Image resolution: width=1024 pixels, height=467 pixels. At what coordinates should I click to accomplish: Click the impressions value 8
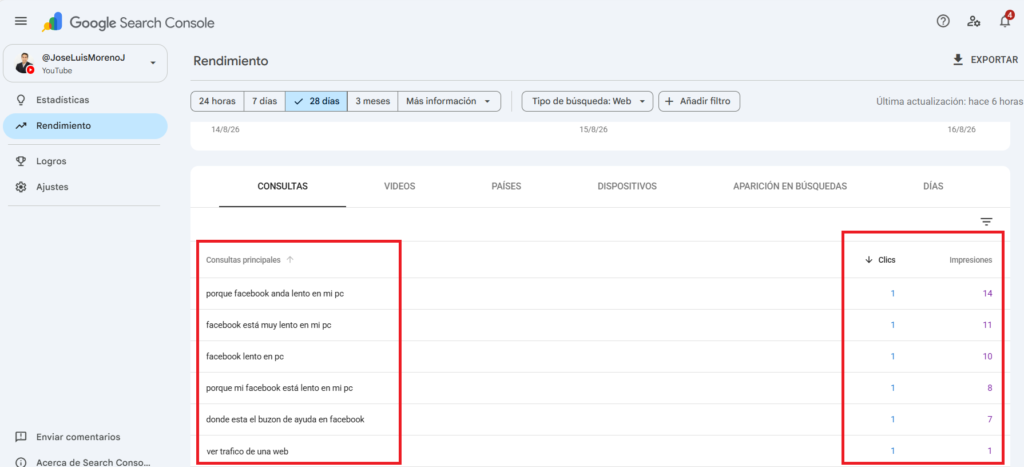tap(990, 388)
